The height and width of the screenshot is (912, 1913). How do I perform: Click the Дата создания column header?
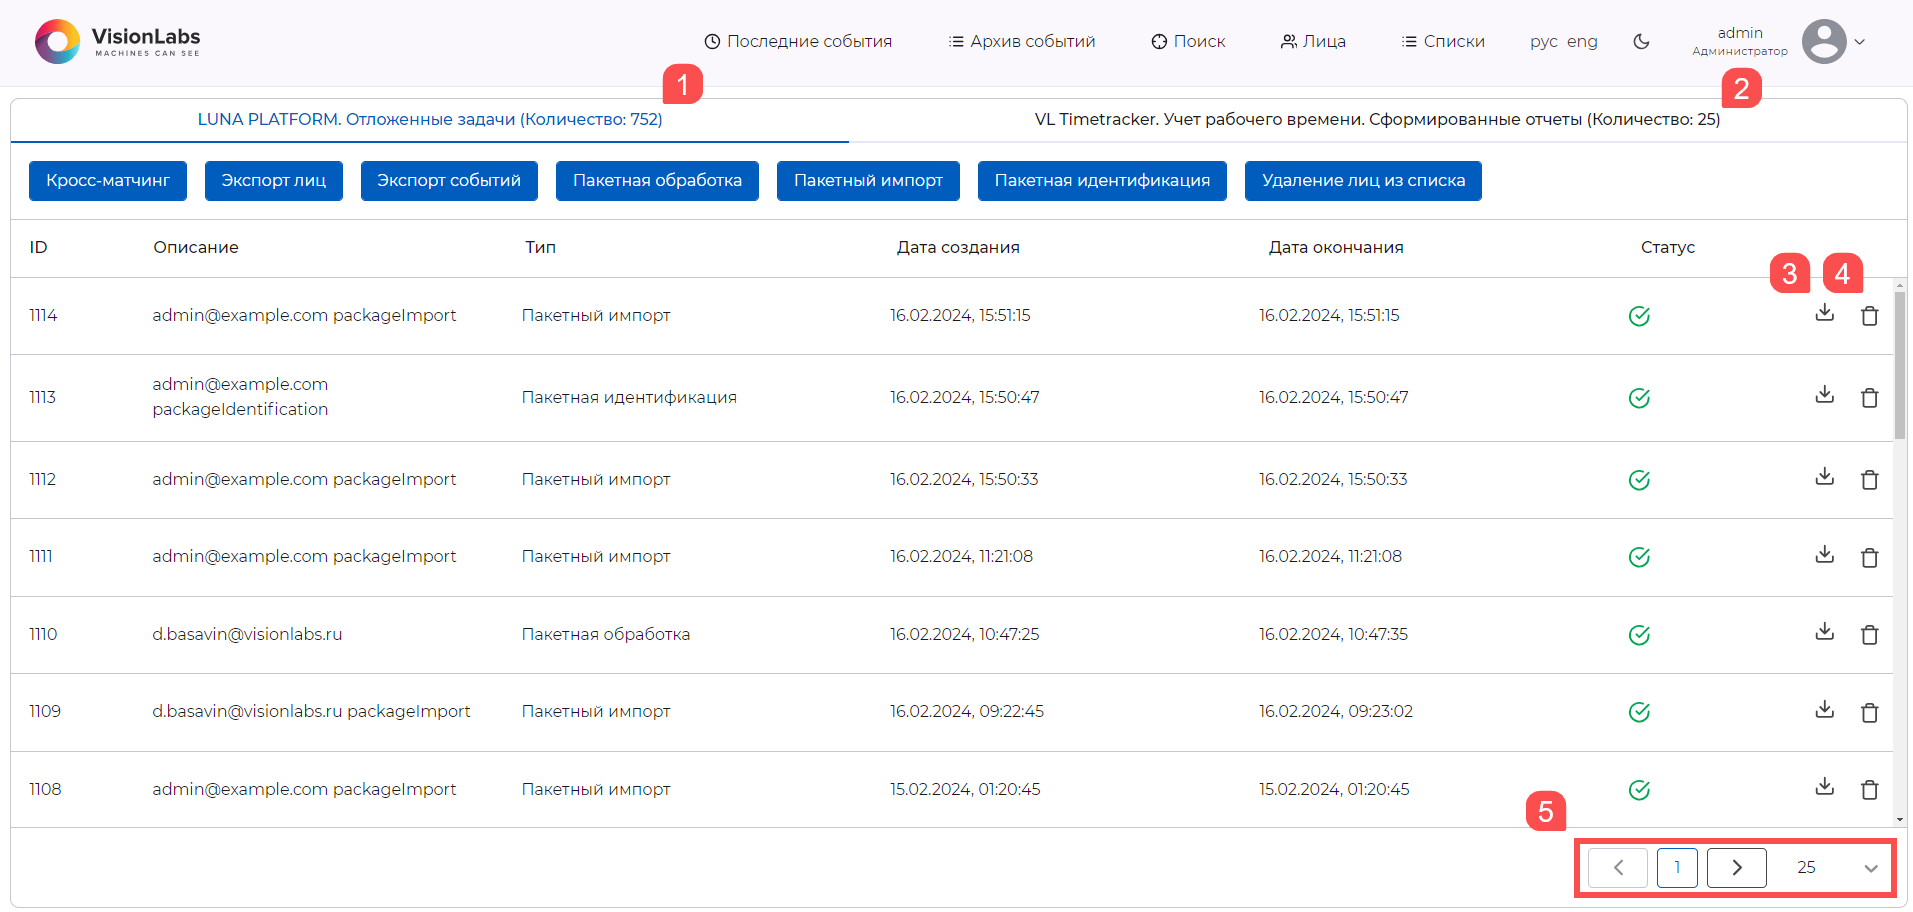pos(958,248)
